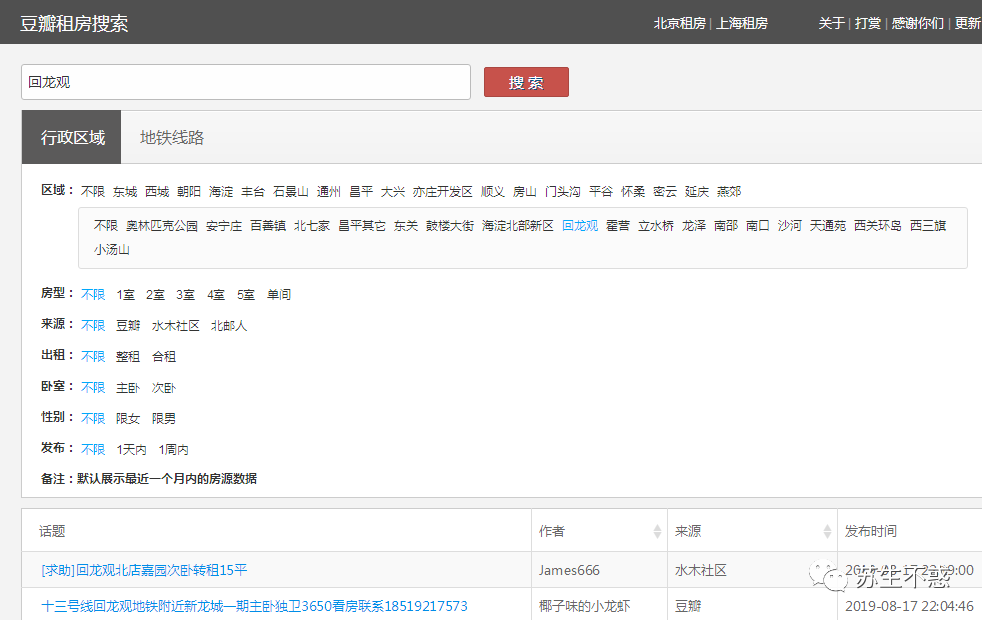982x620 pixels.
Task: Sort the table by the 来源 column arrows
Action: coord(827,531)
